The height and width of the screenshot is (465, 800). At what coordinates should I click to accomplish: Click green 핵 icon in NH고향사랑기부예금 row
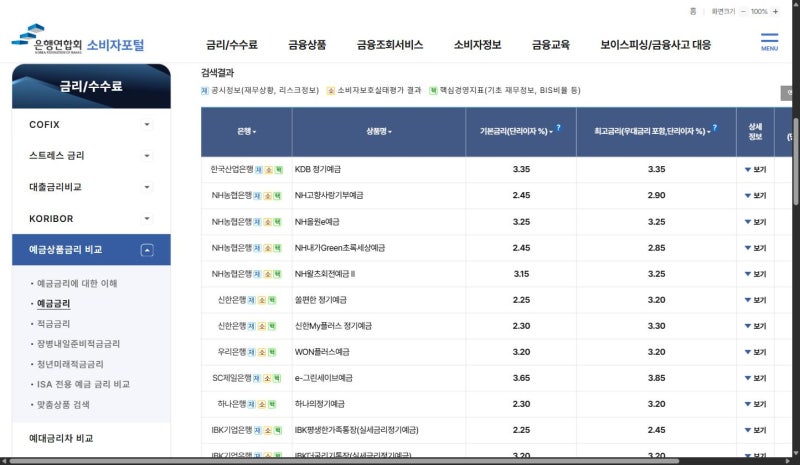[x=277, y=196]
